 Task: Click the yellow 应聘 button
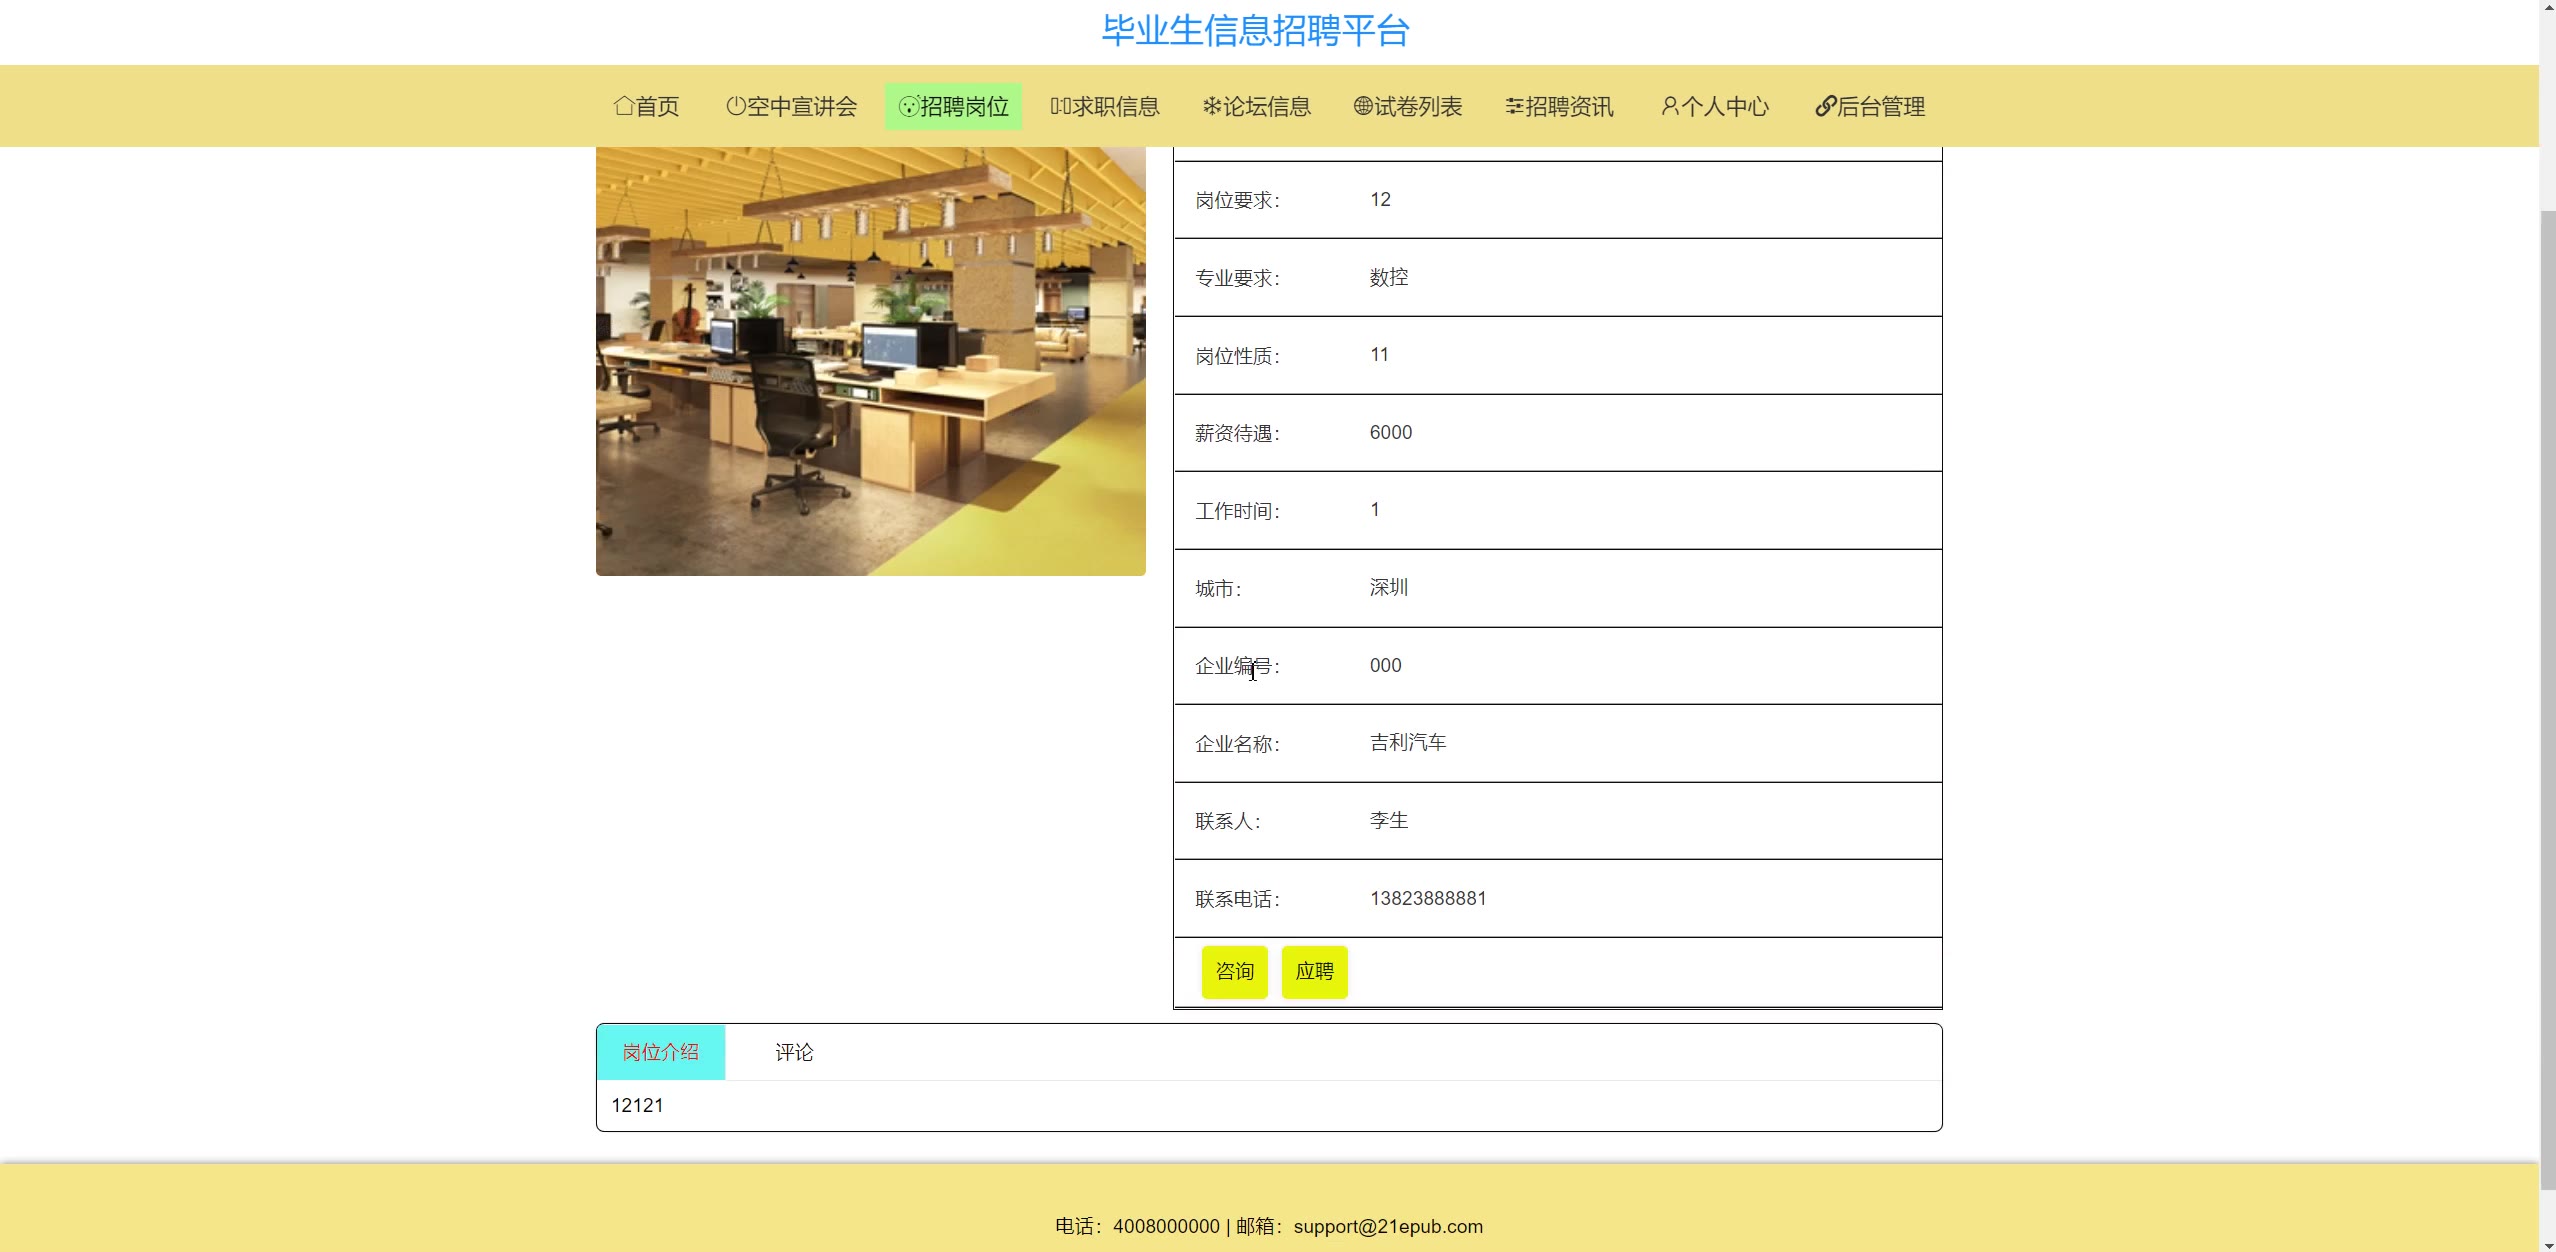pos(1314,972)
